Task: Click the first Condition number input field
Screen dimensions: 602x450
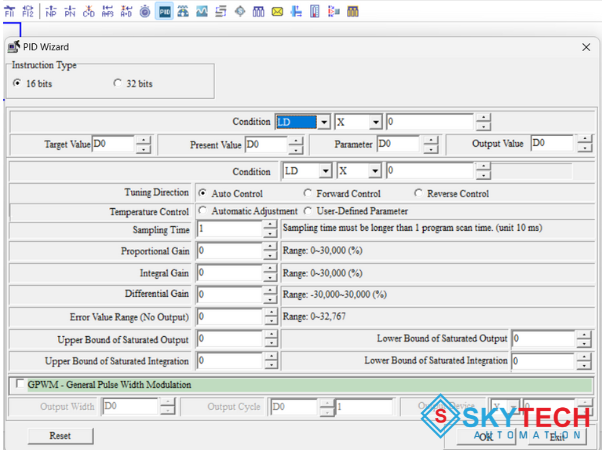Action: (430, 122)
